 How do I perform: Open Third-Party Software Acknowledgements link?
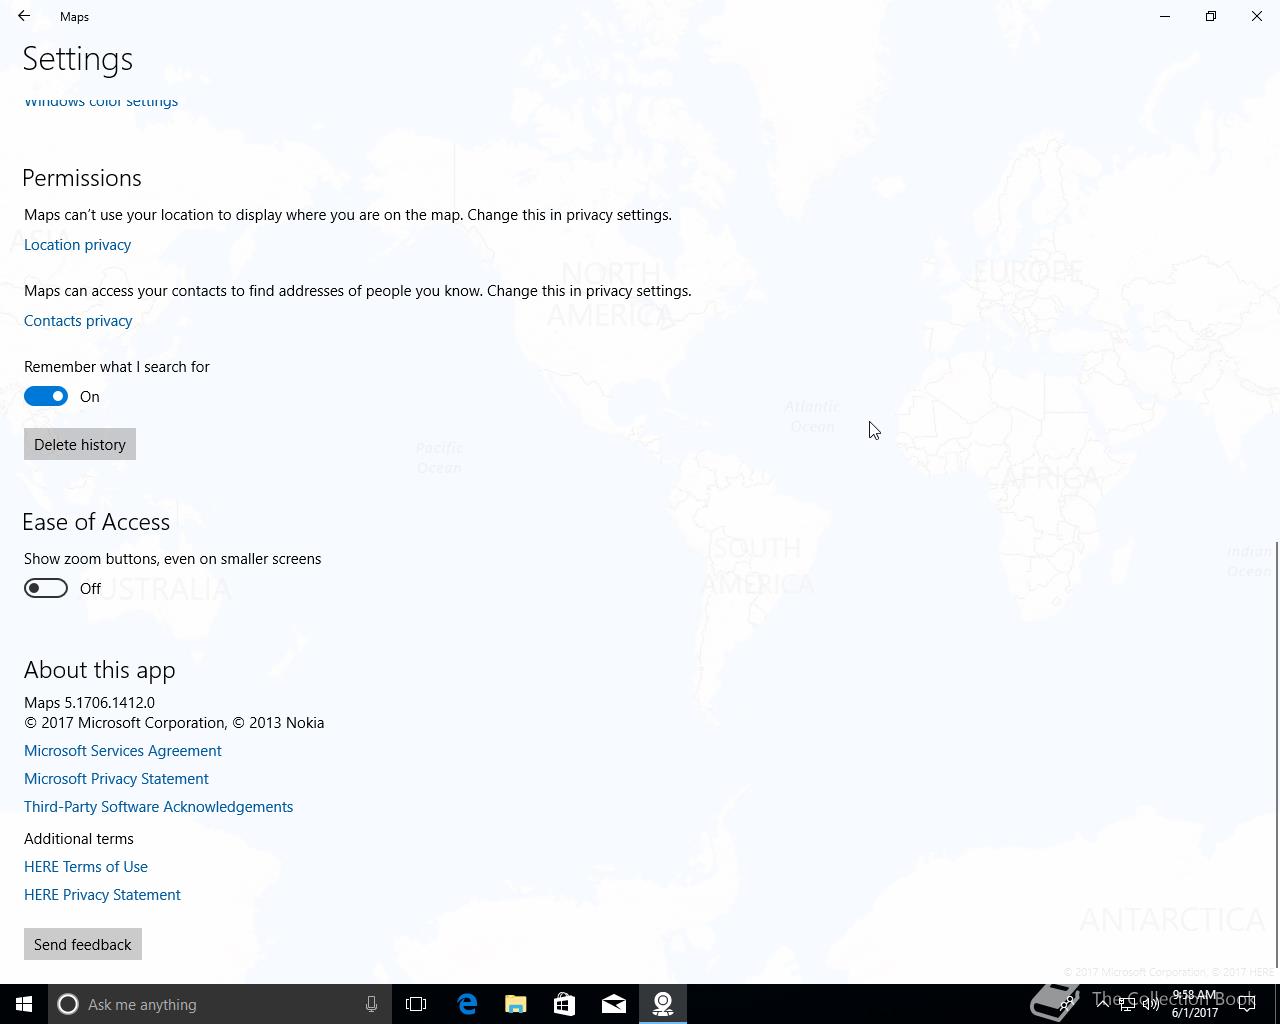click(158, 807)
